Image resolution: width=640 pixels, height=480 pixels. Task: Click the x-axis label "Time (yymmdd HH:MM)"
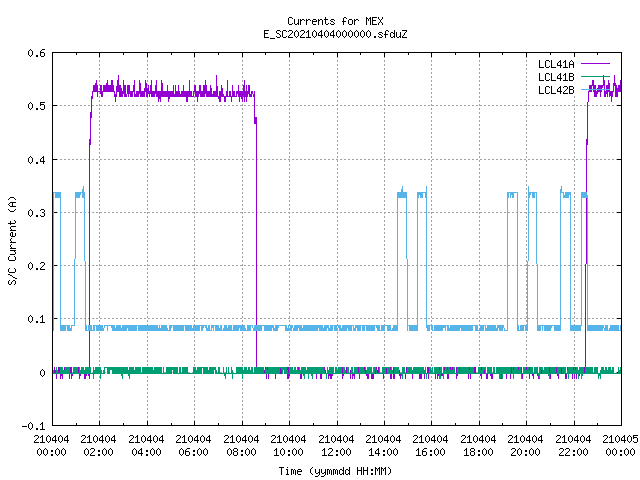point(335,471)
